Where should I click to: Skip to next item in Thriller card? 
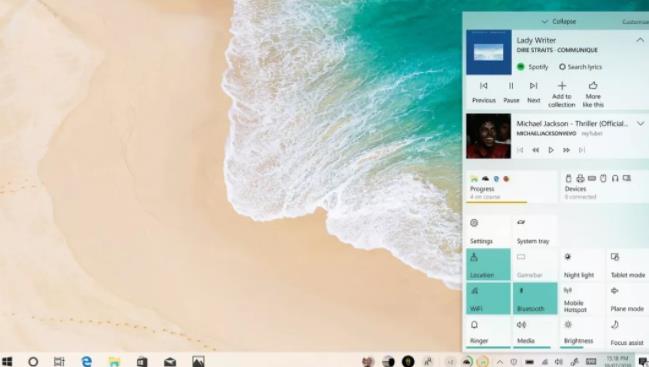582,150
